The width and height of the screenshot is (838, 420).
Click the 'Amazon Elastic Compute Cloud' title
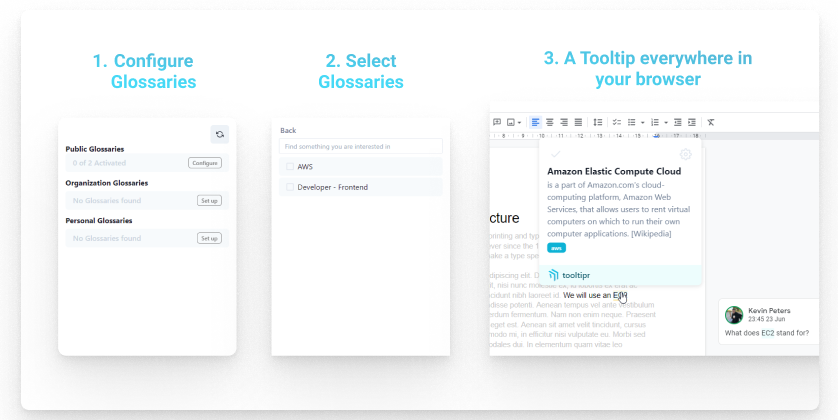click(x=614, y=172)
